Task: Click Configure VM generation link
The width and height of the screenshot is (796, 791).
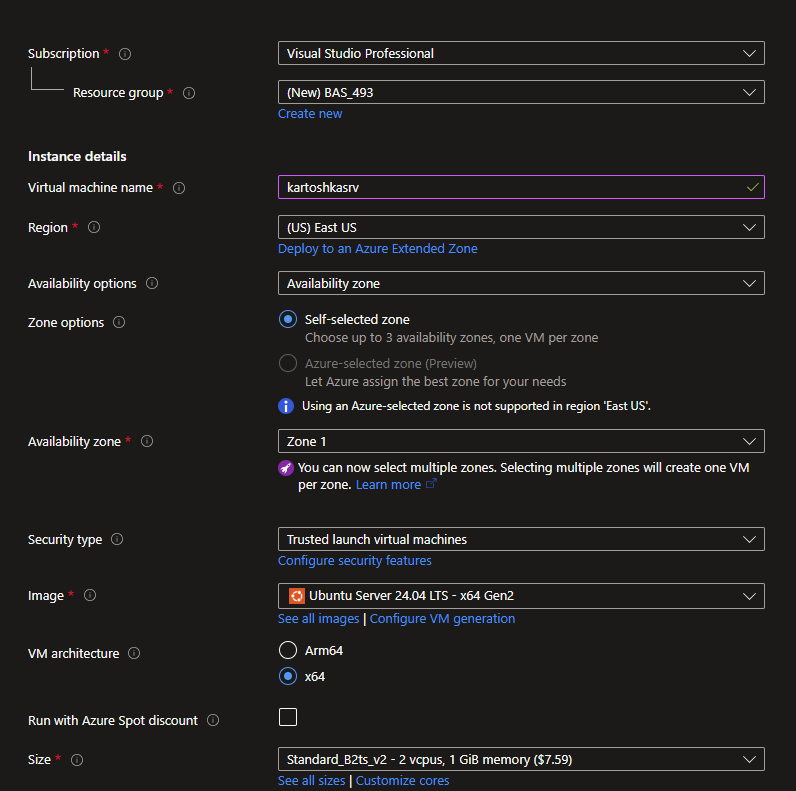Action: point(442,618)
